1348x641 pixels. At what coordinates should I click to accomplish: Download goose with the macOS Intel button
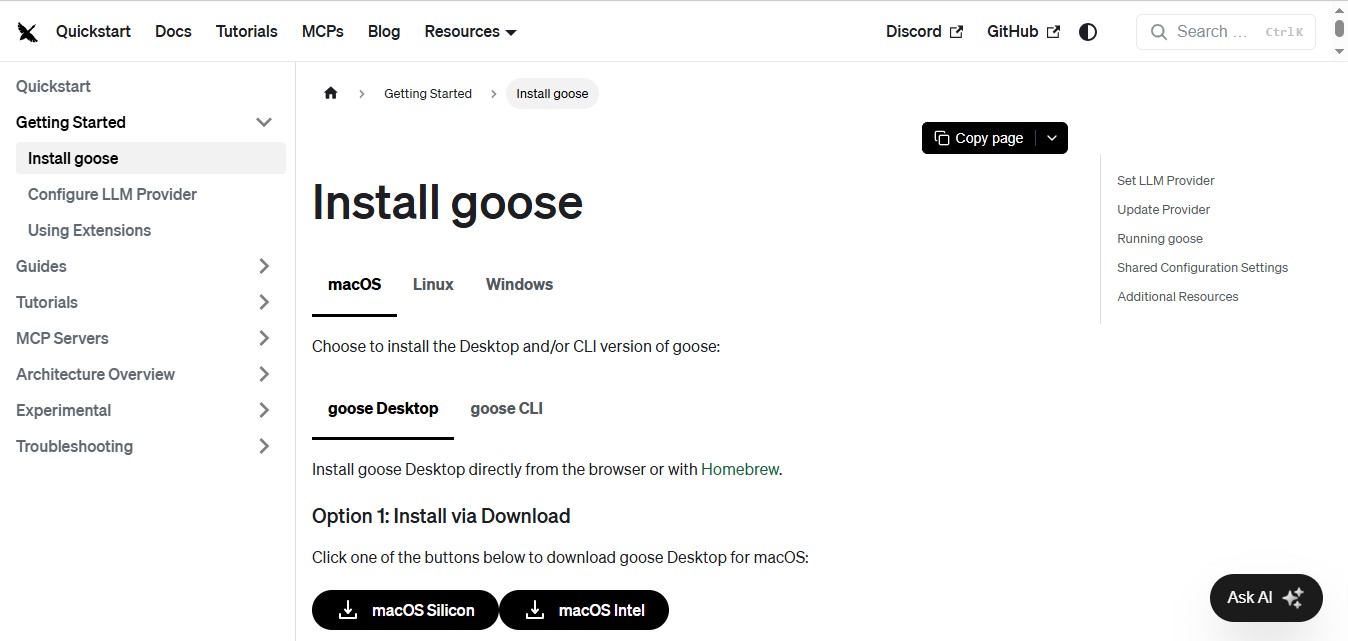[584, 609]
